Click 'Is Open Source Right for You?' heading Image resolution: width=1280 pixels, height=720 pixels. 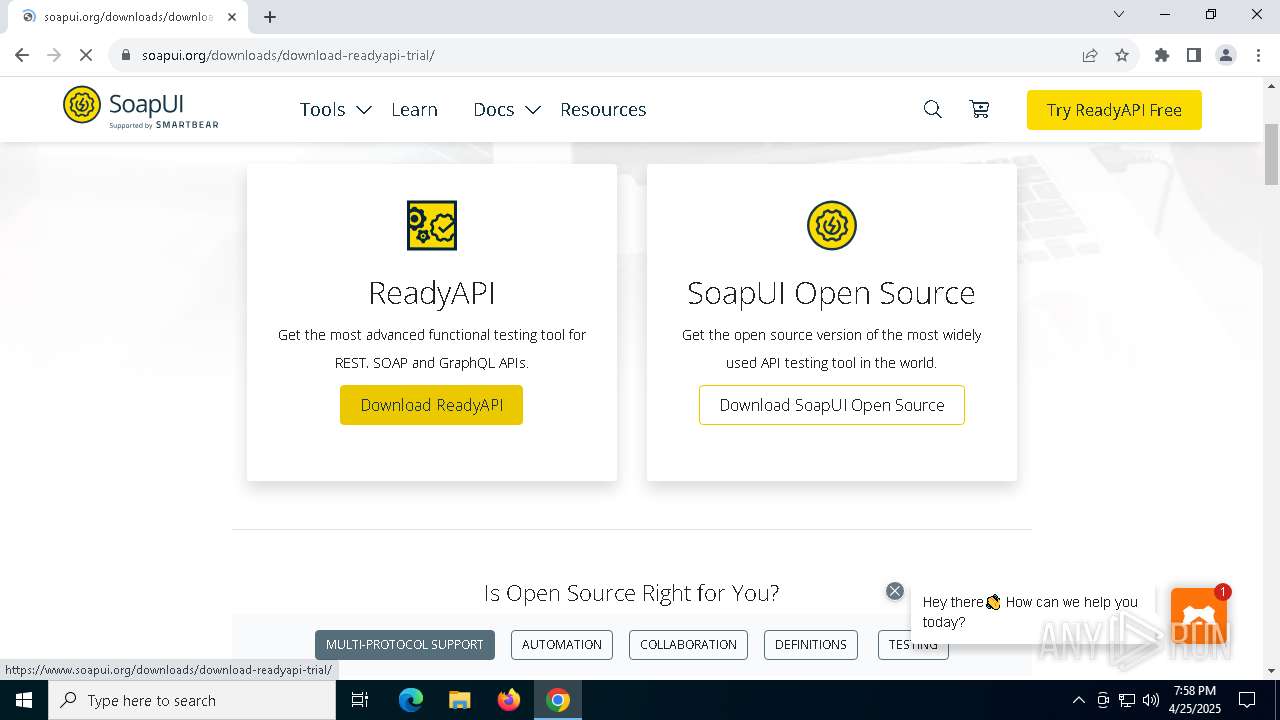click(x=631, y=593)
